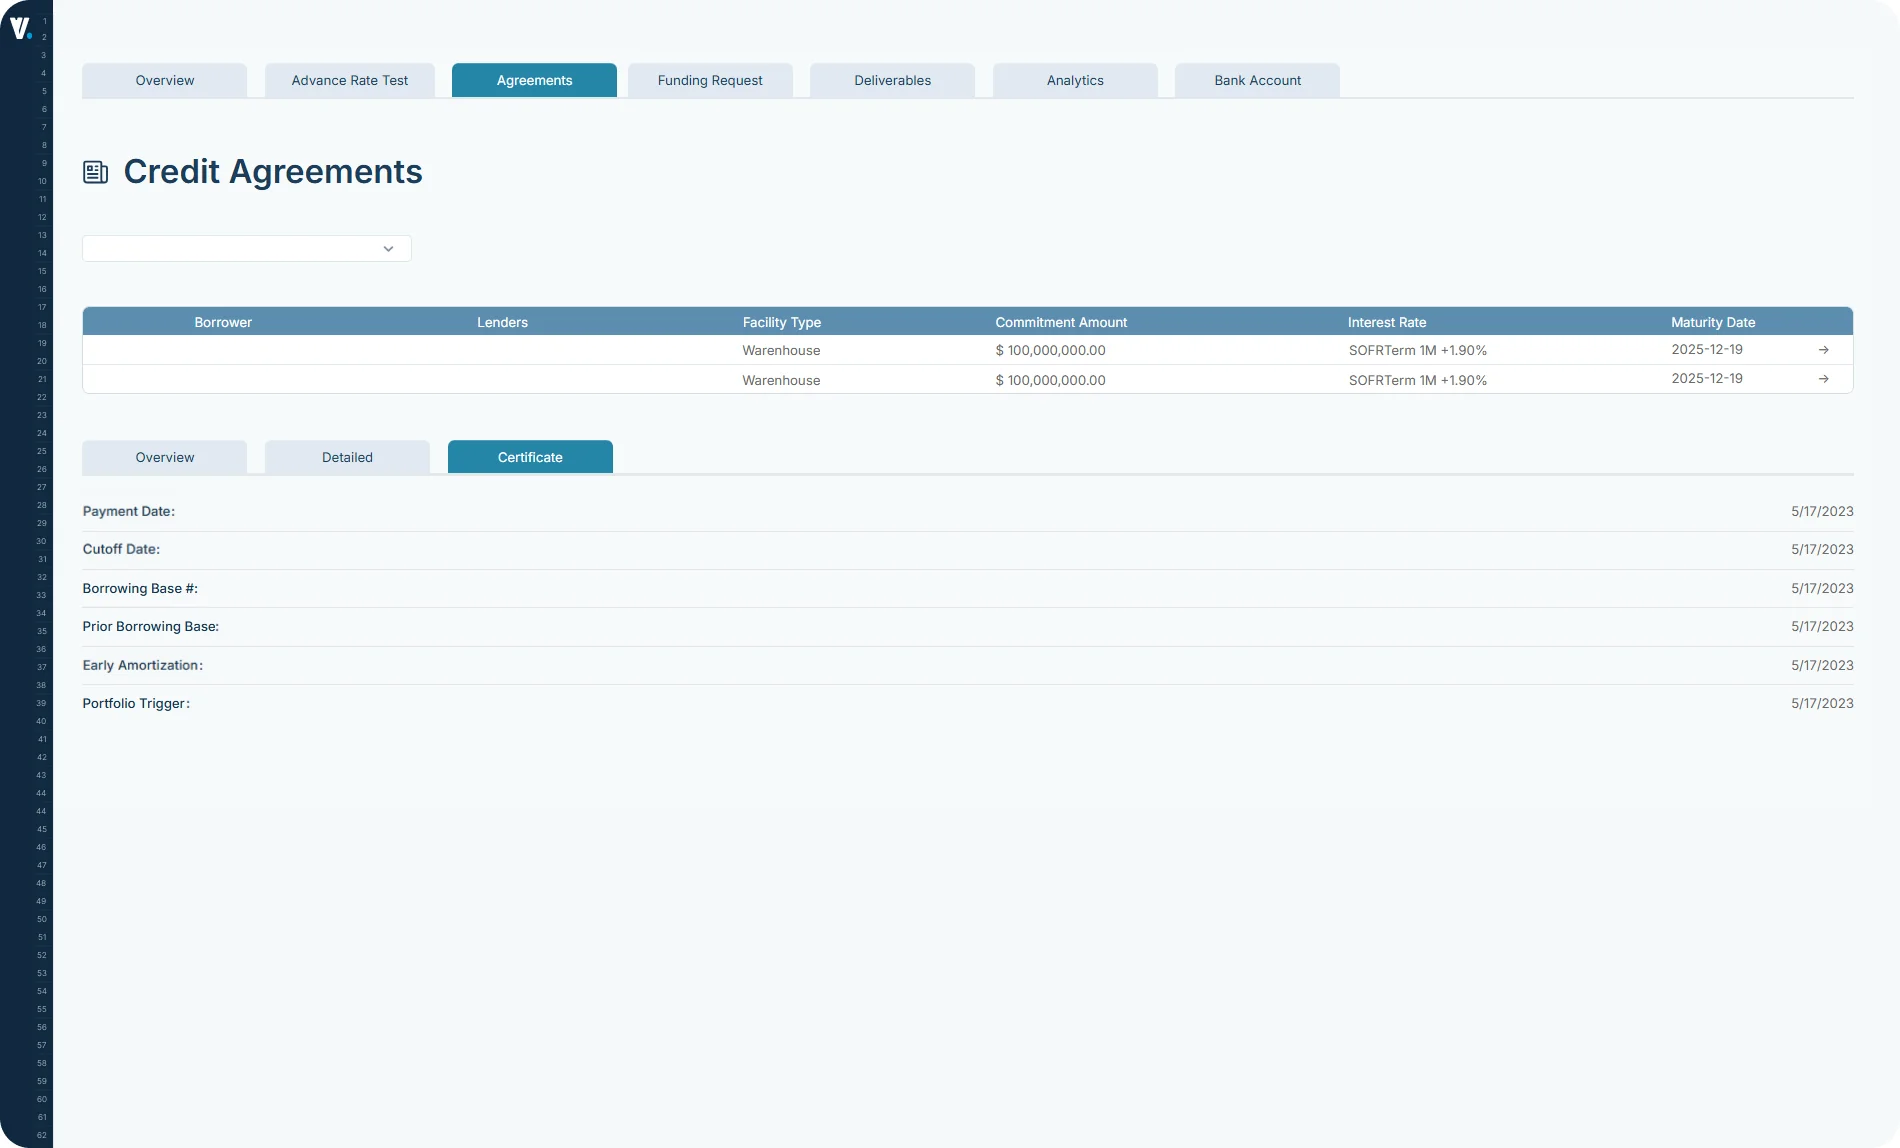The height and width of the screenshot is (1148, 1900).
Task: Click the chevron on the agreement selector
Action: click(388, 248)
